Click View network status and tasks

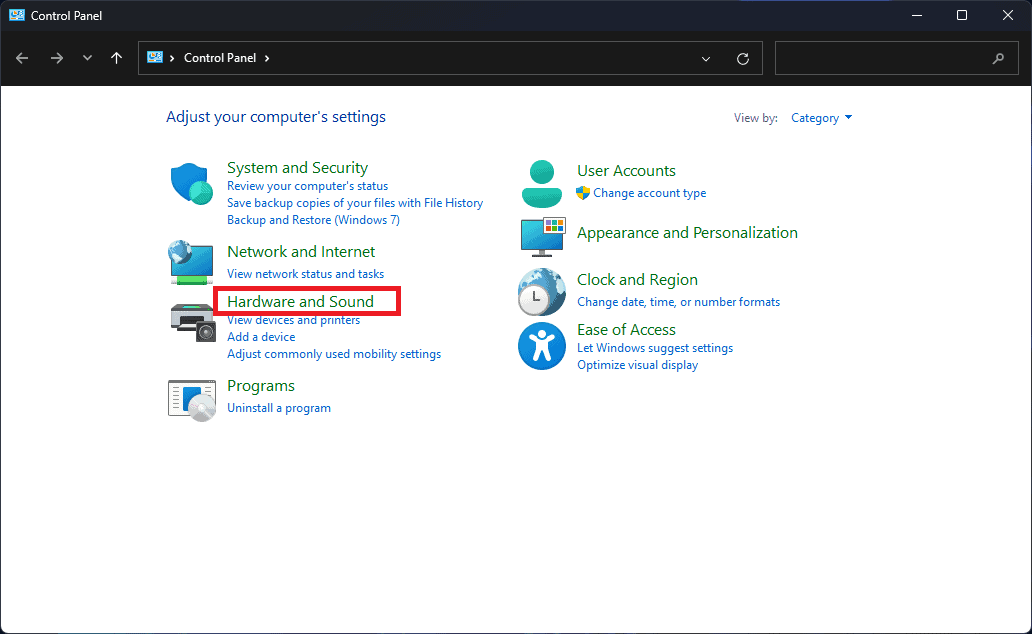[305, 274]
